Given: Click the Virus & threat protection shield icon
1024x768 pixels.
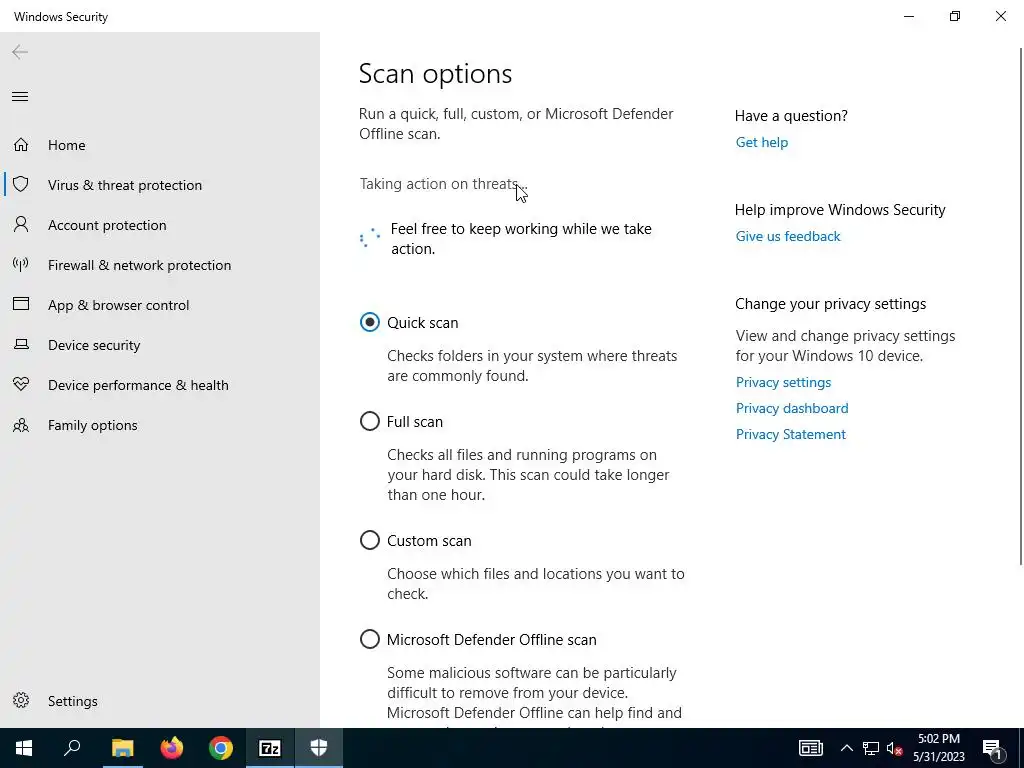Looking at the screenshot, I should (21, 185).
